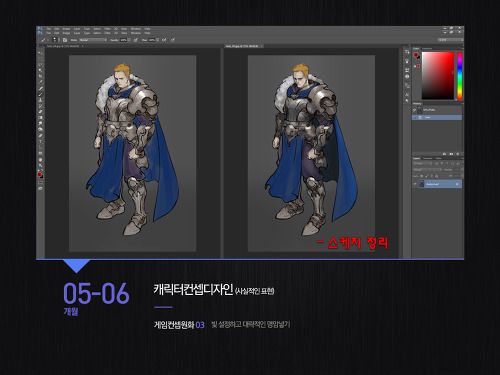Toggle pressure for opacity button
The width and height of the screenshot is (500, 375).
pos(136,40)
